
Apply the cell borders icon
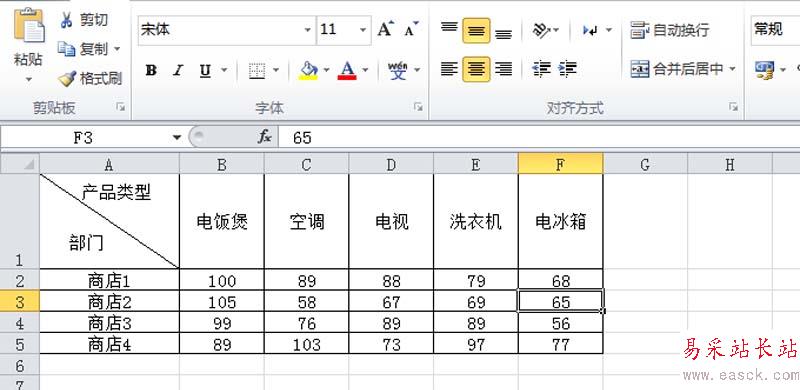257,70
